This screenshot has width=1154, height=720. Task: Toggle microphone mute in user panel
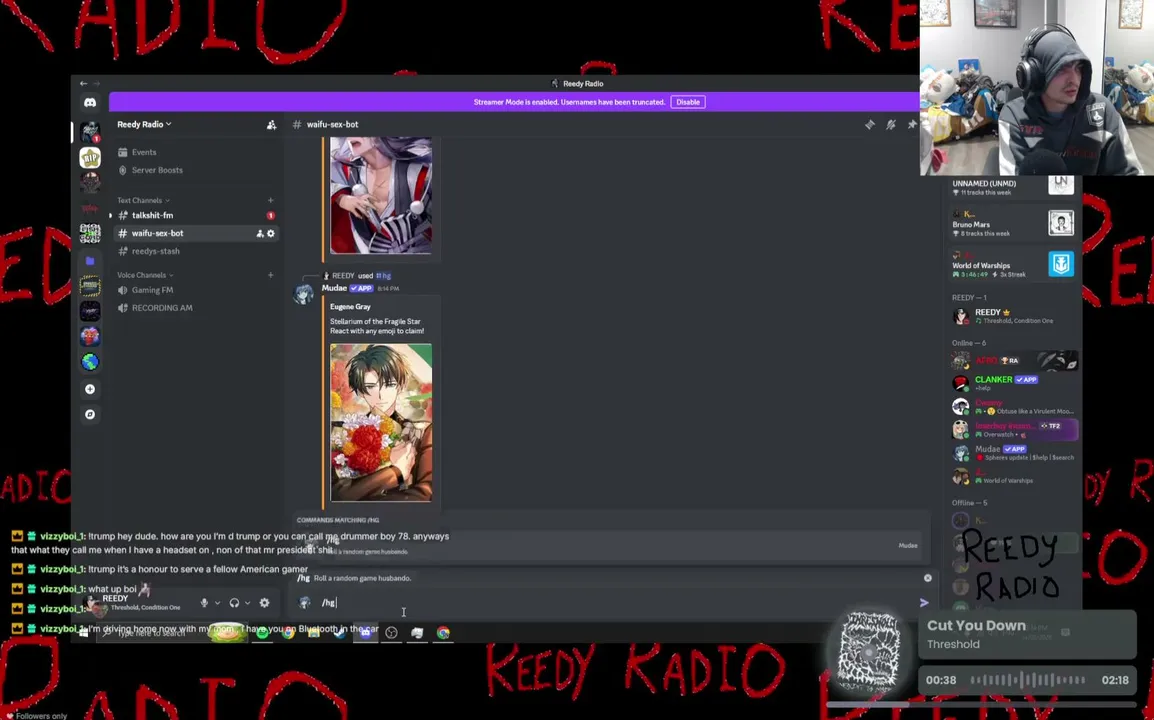(204, 603)
